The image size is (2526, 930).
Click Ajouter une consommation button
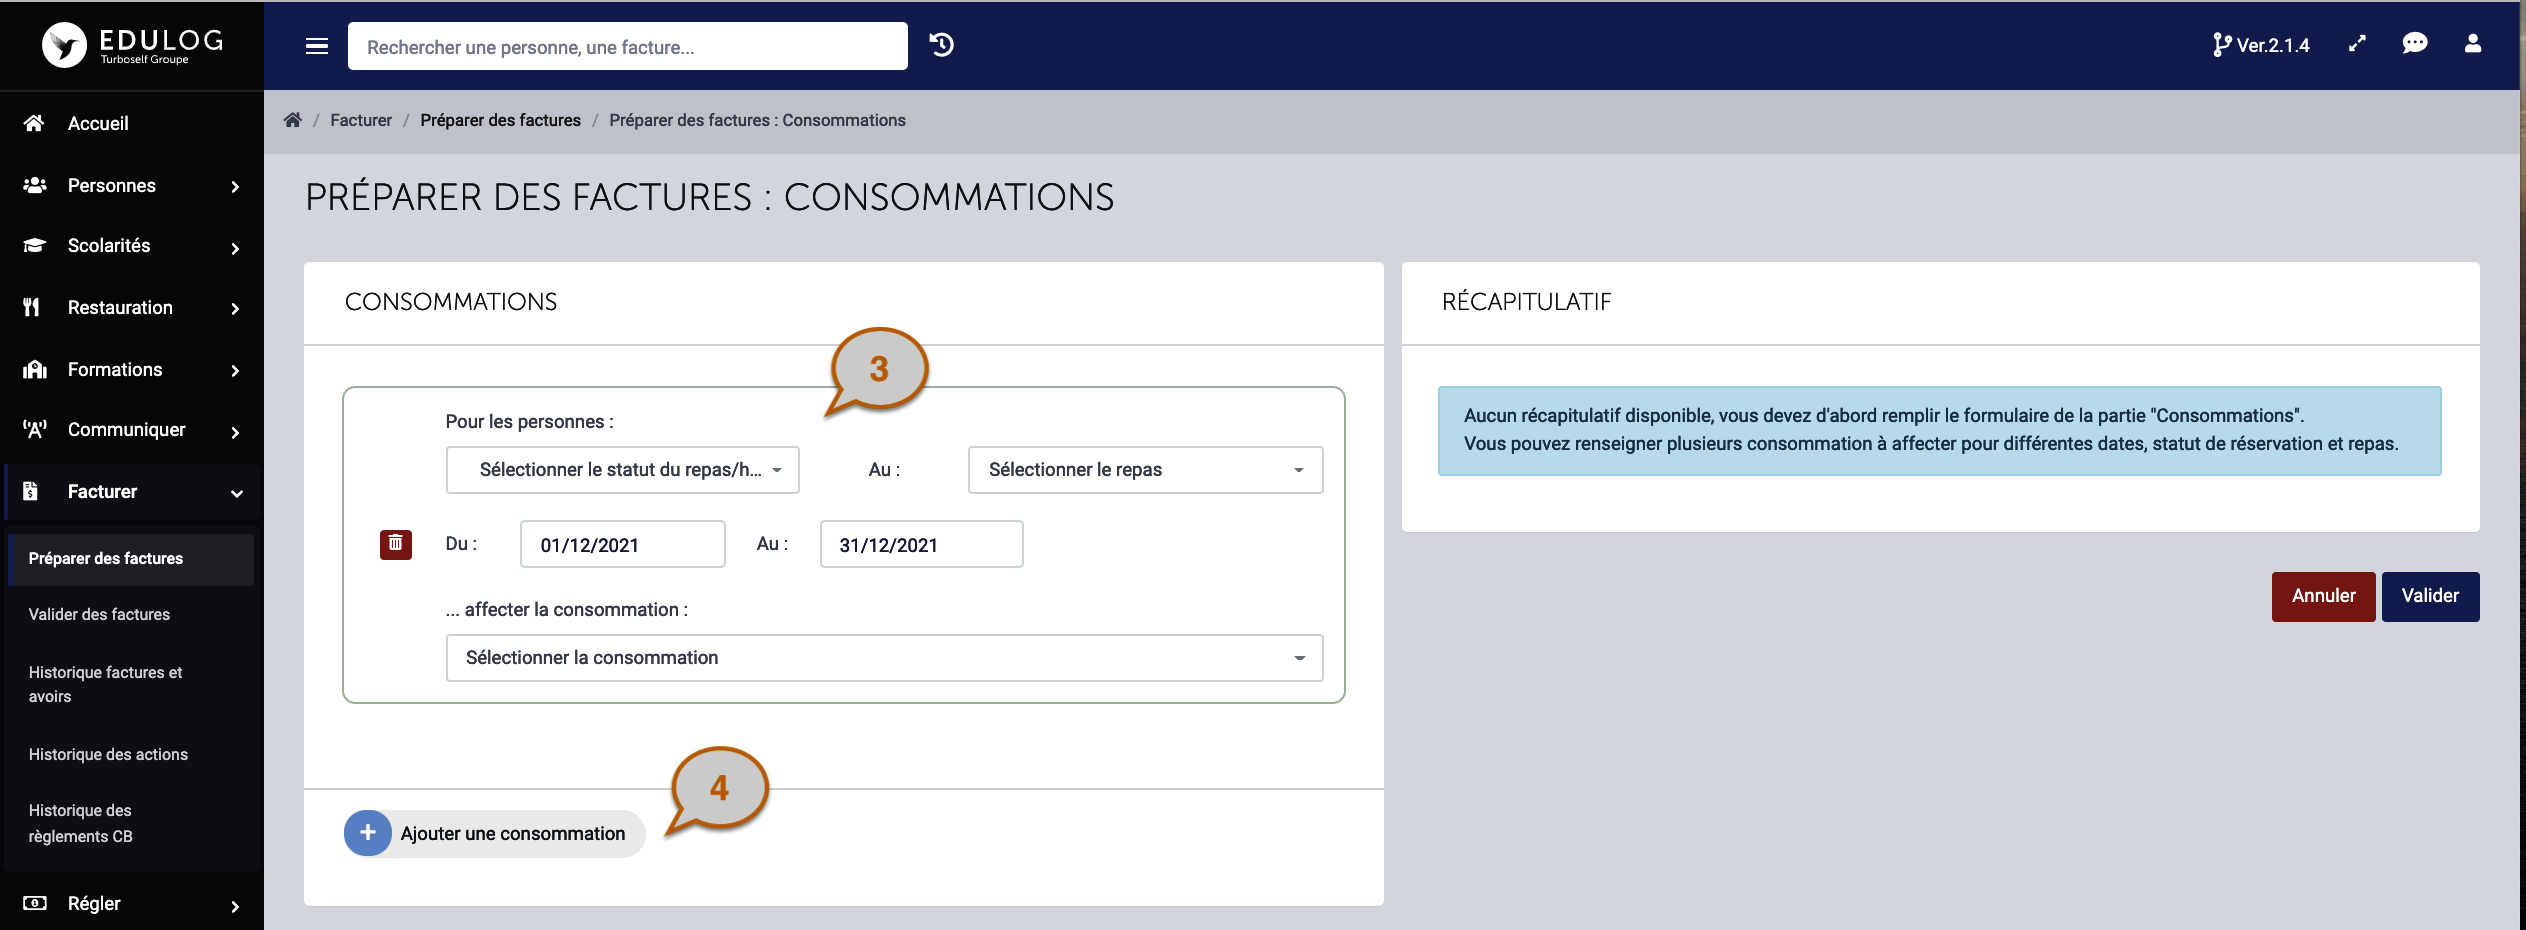pos(495,833)
